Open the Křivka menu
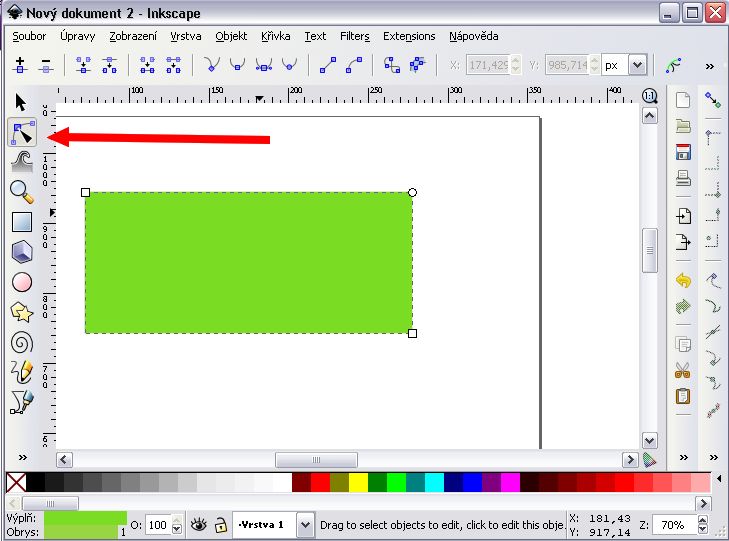This screenshot has height=541, width=729. click(x=276, y=36)
